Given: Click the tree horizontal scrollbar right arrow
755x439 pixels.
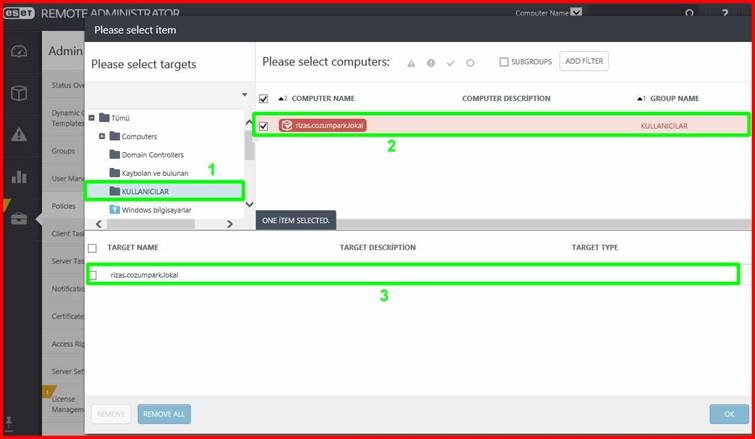Looking at the screenshot, I should point(230,224).
